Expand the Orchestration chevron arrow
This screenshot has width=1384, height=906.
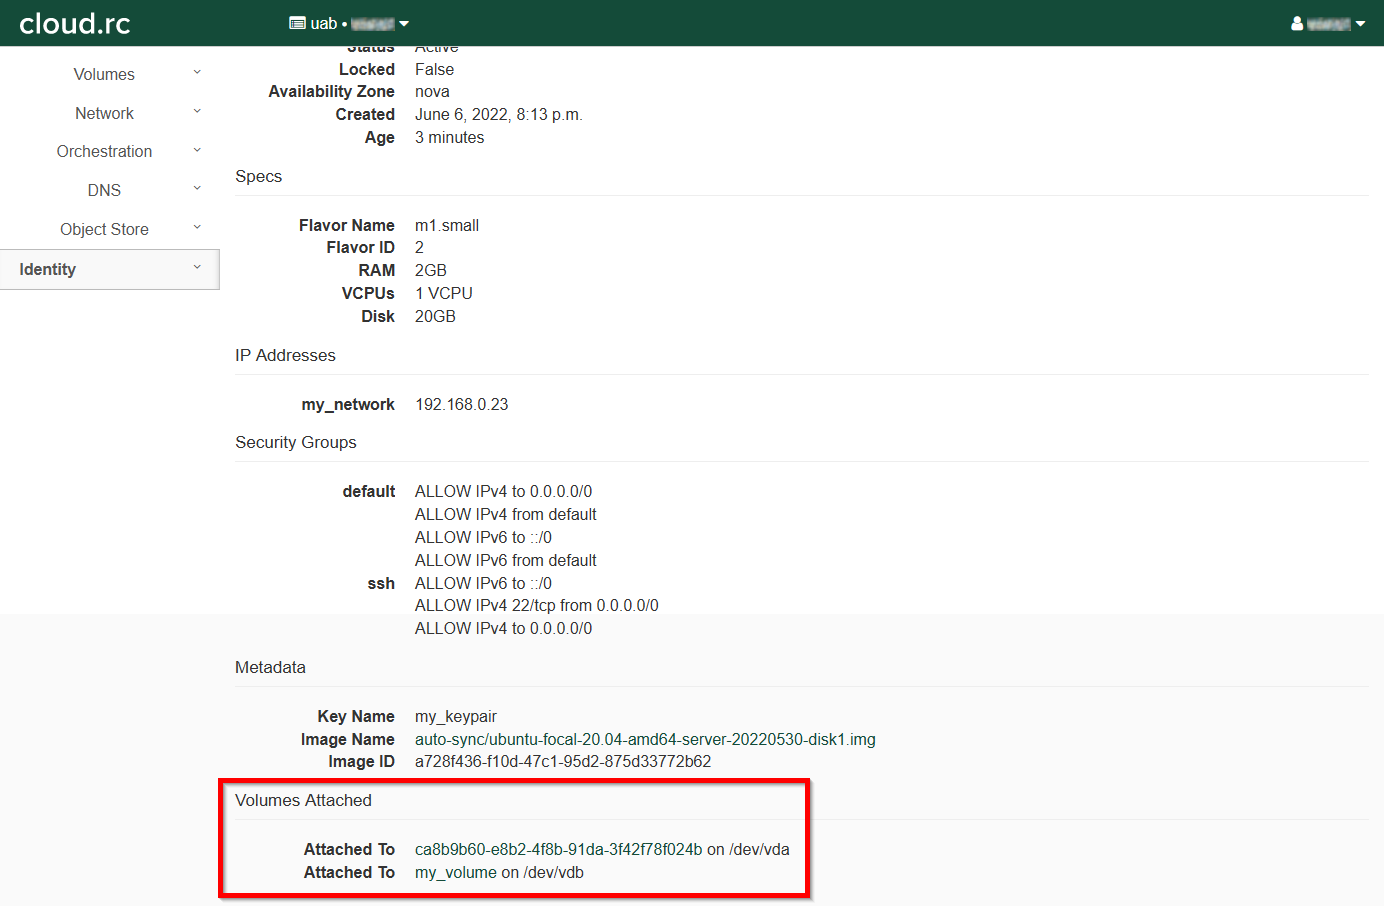coord(197,150)
